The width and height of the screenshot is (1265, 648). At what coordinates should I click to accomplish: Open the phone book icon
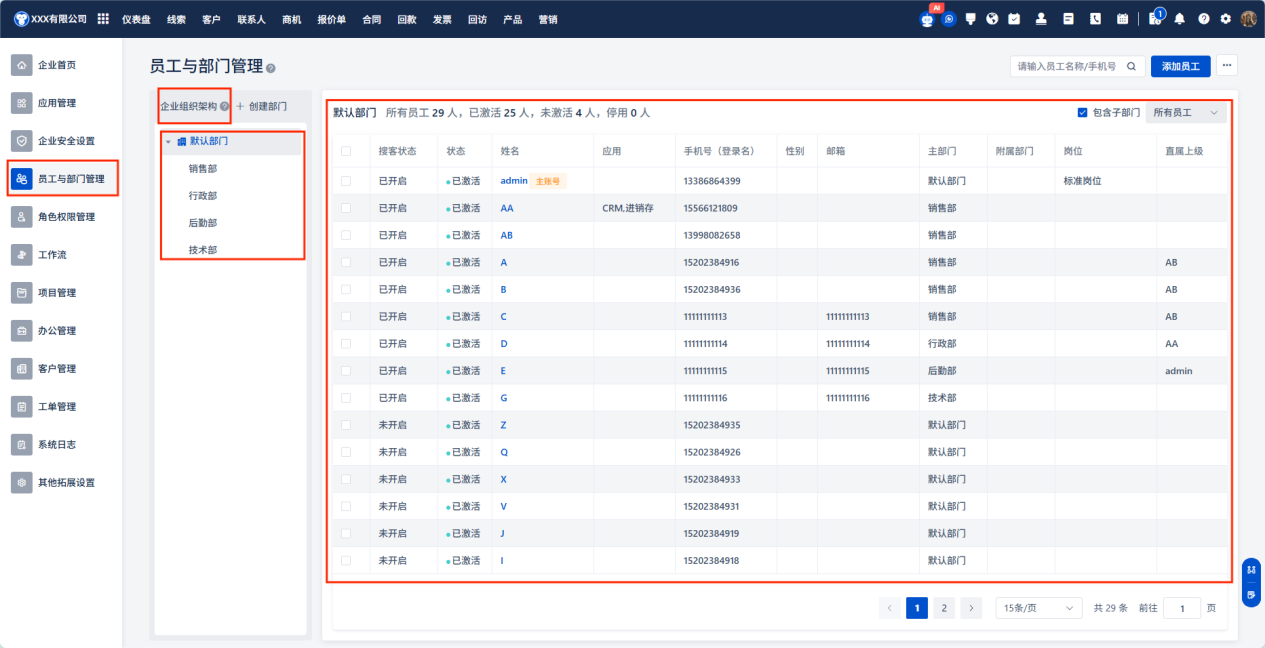pyautogui.click(x=1095, y=19)
